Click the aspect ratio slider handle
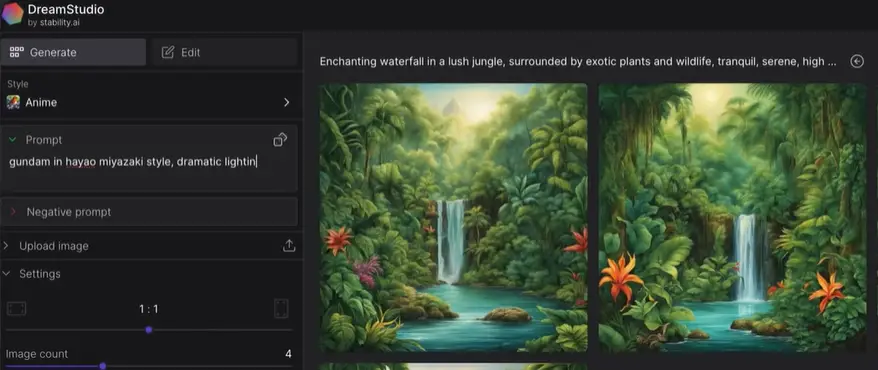Viewport: 878px width, 370px height. tap(148, 330)
